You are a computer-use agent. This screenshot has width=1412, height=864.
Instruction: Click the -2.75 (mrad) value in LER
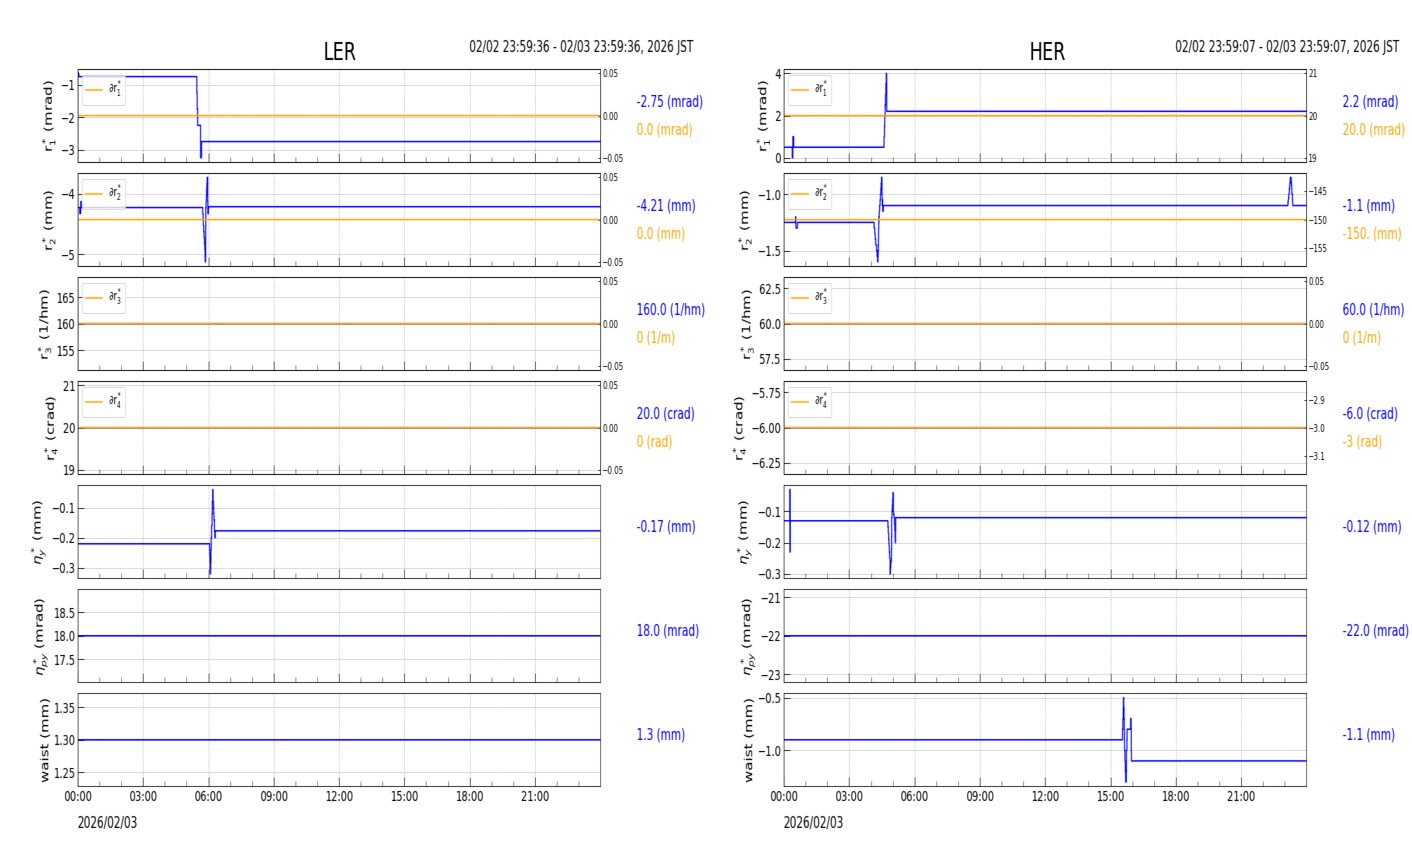670,102
